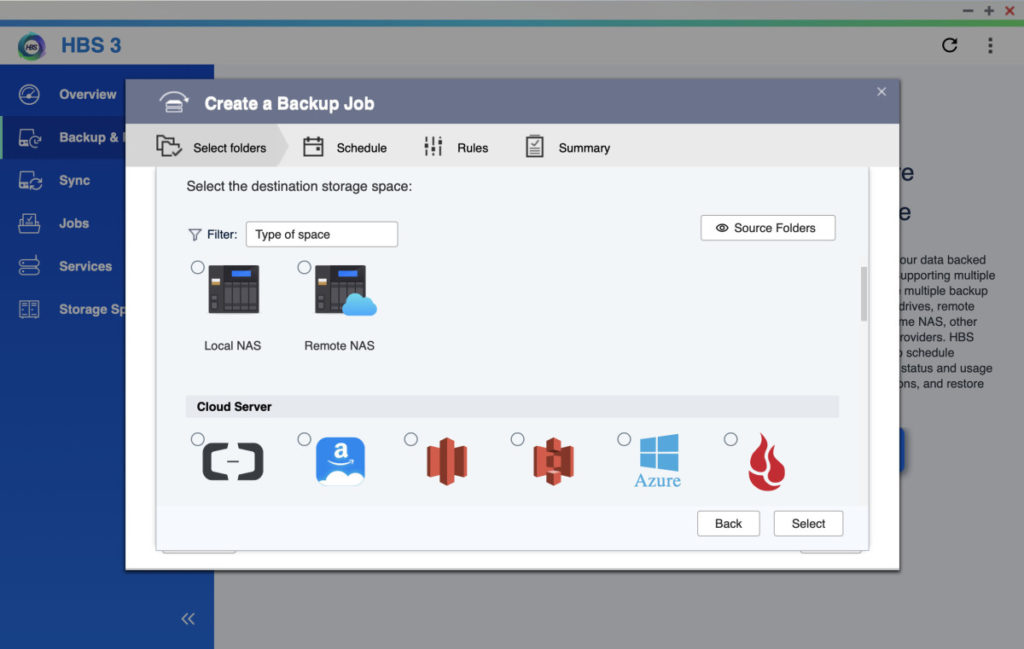Close the Create a Backup Job dialog
The width and height of the screenshot is (1024, 649).
882,91
